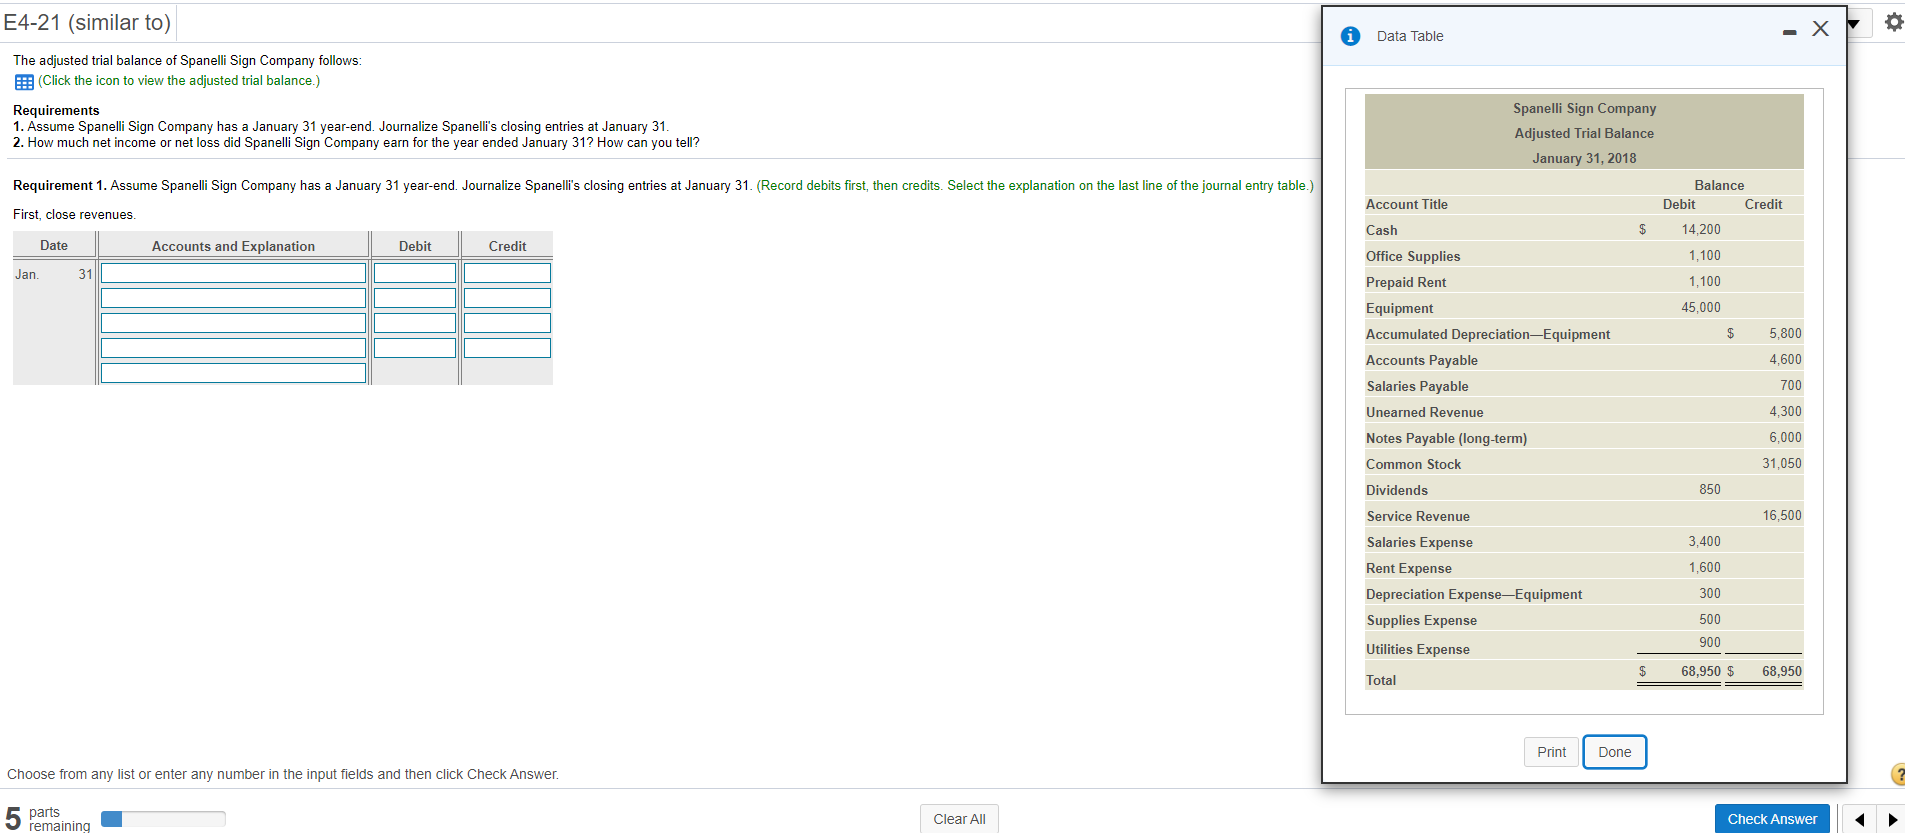
Task: Click the fourth row Credit field
Action: coord(507,348)
